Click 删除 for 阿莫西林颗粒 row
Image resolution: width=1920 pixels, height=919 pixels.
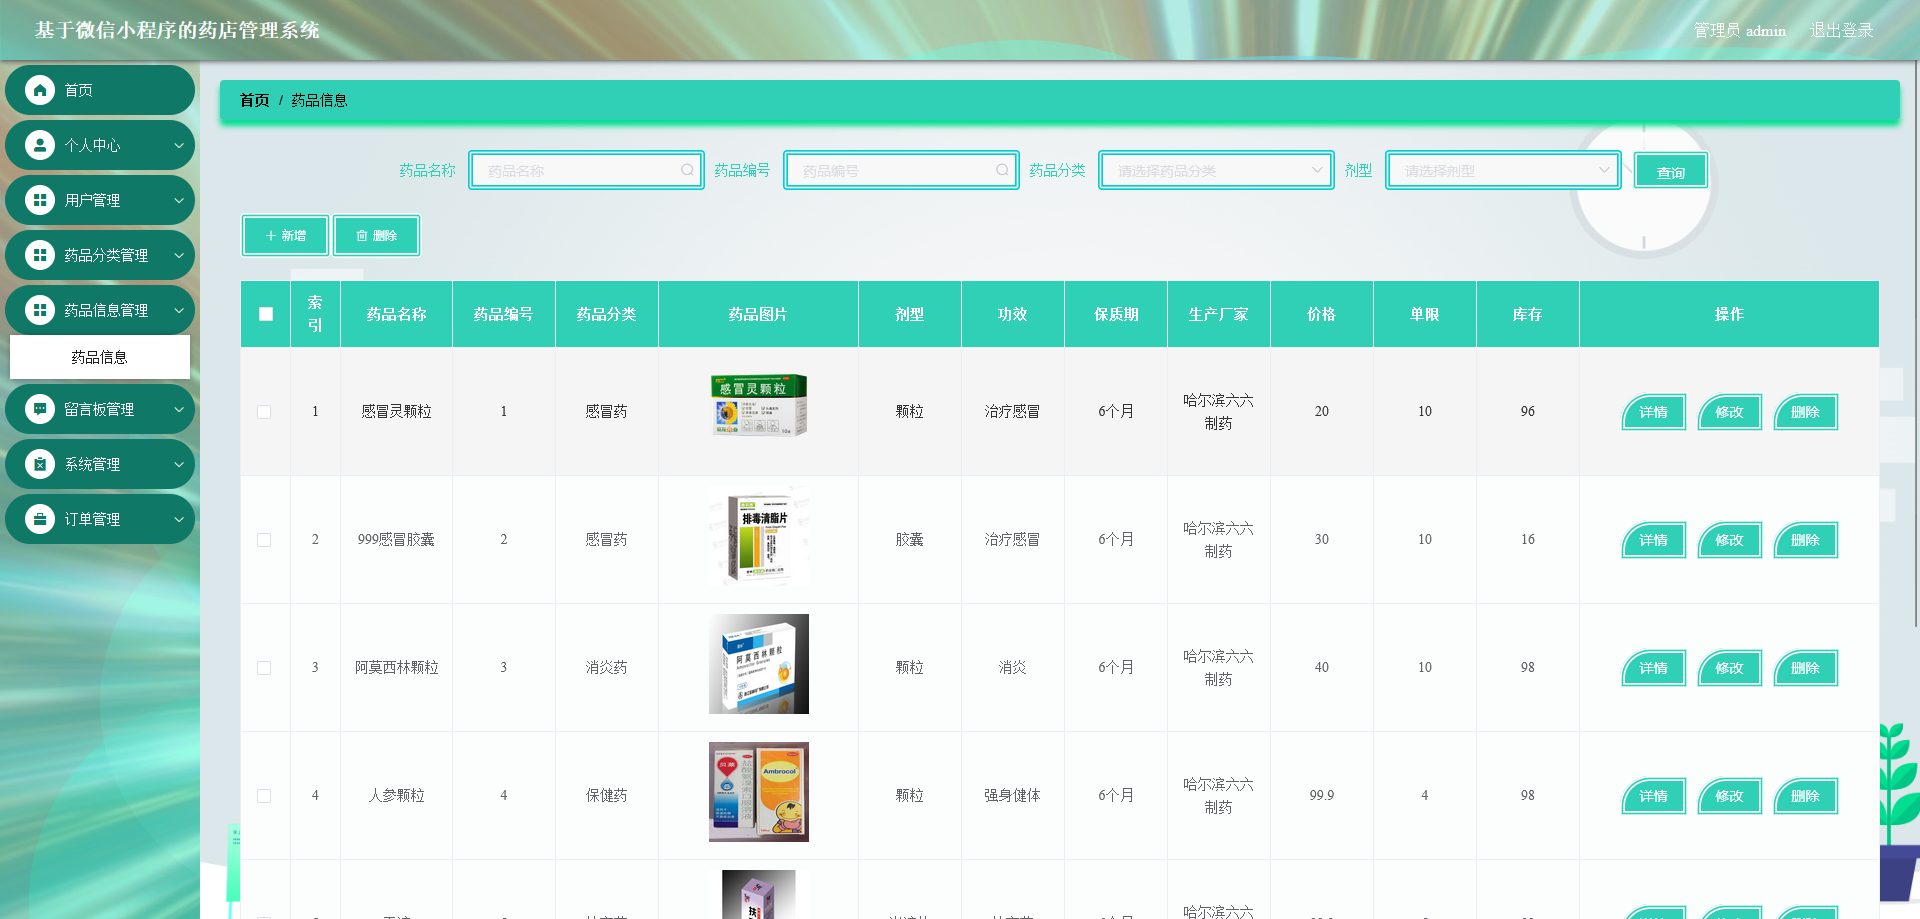[1805, 668]
